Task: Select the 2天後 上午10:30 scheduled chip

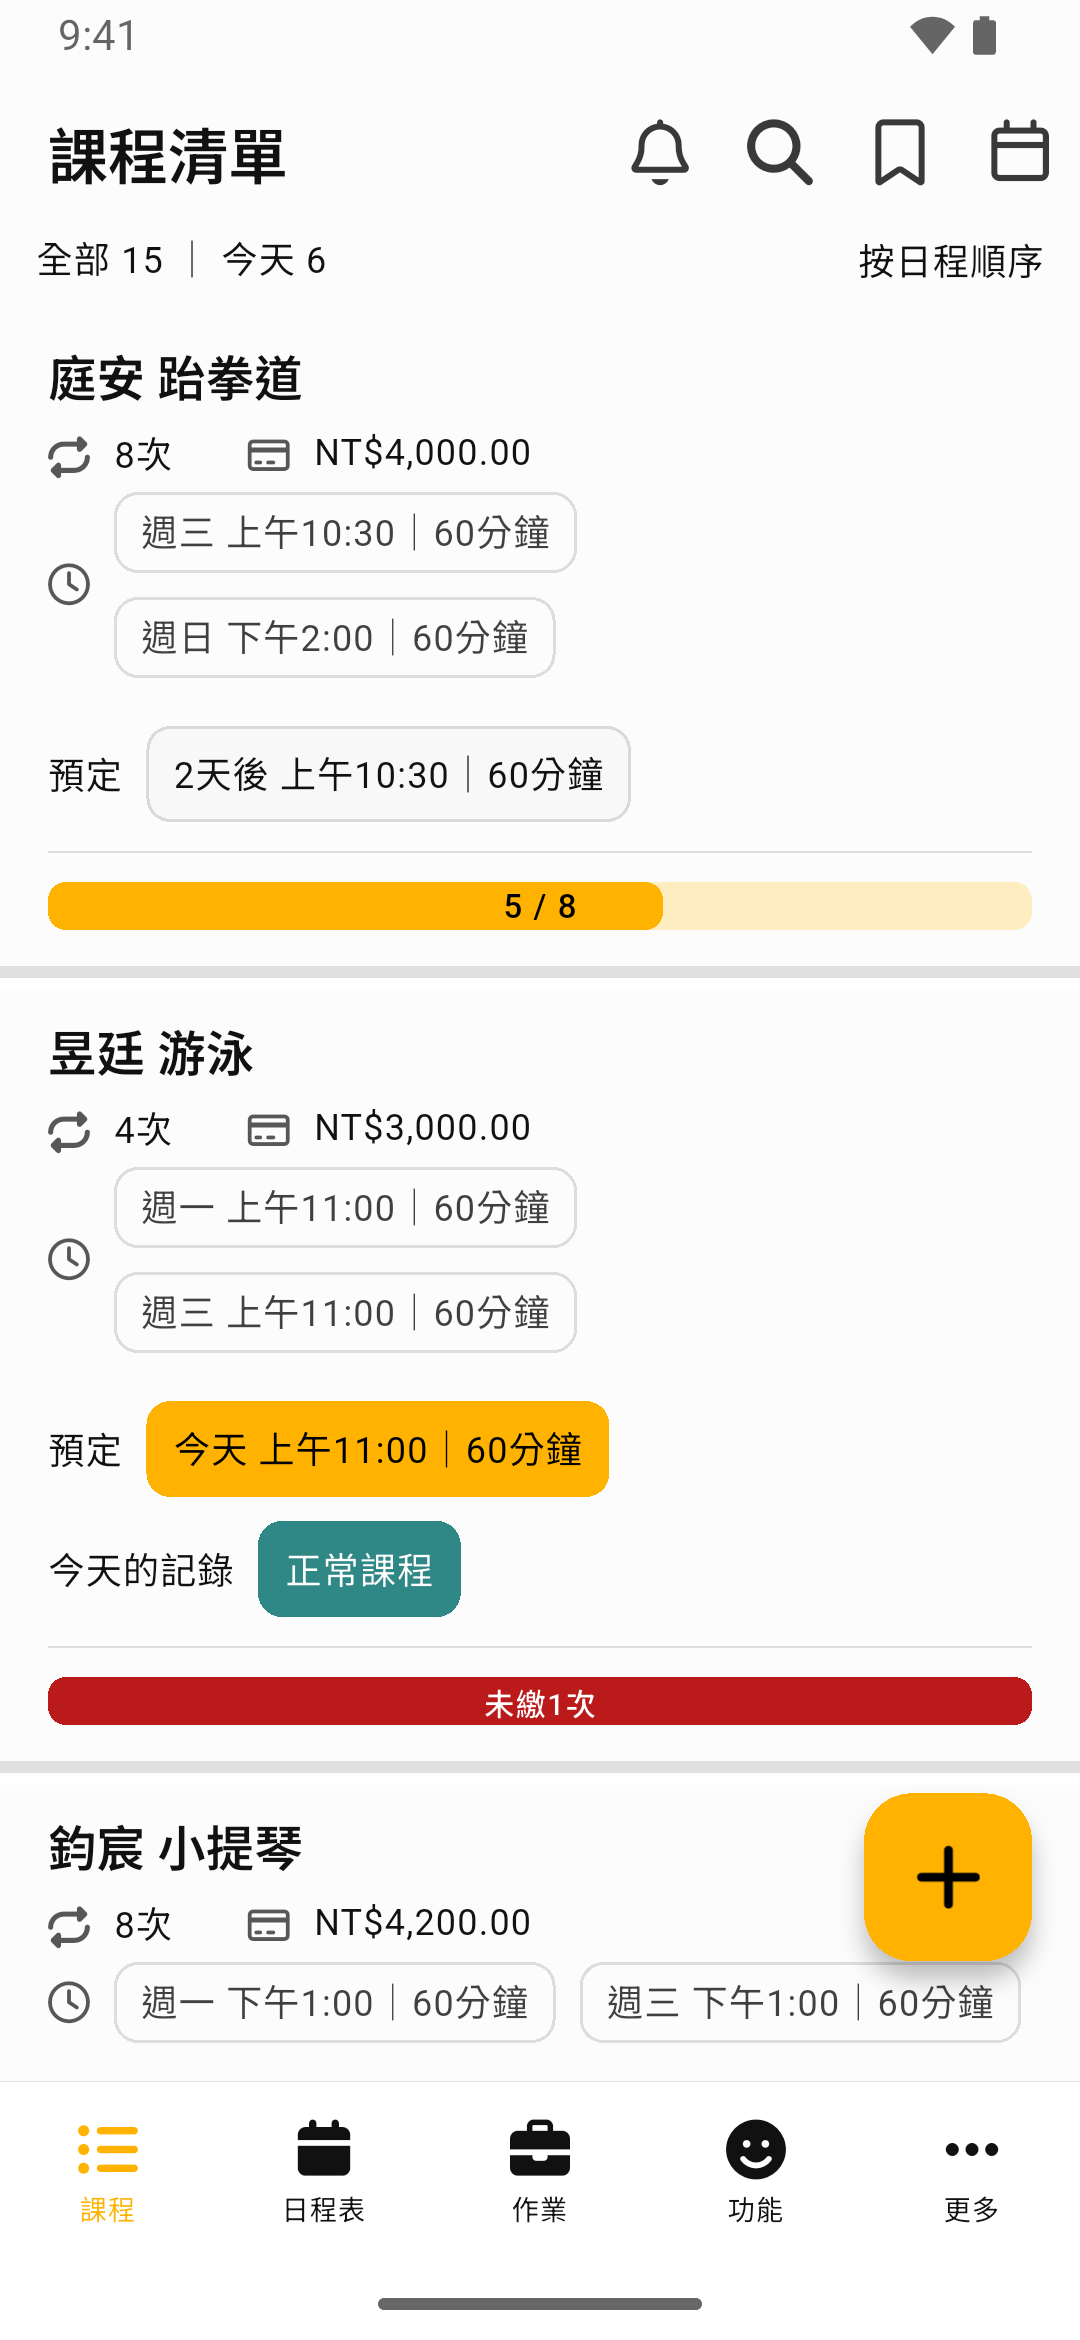Action: pos(388,774)
